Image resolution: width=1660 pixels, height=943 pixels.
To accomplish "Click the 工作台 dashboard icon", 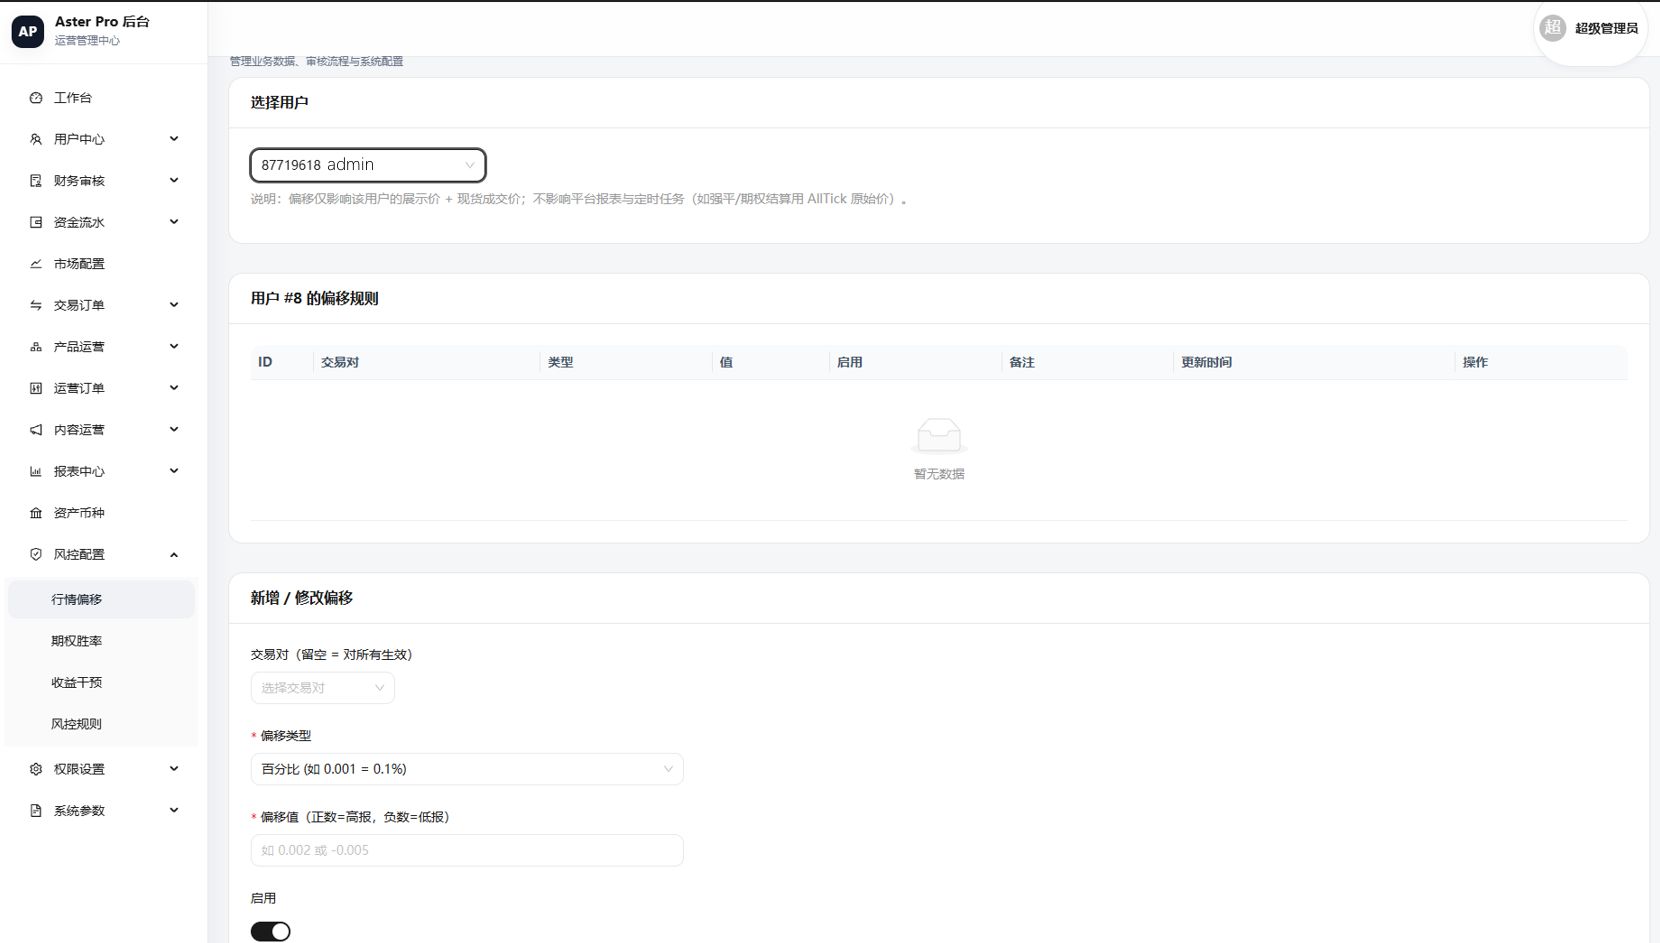I will point(36,98).
